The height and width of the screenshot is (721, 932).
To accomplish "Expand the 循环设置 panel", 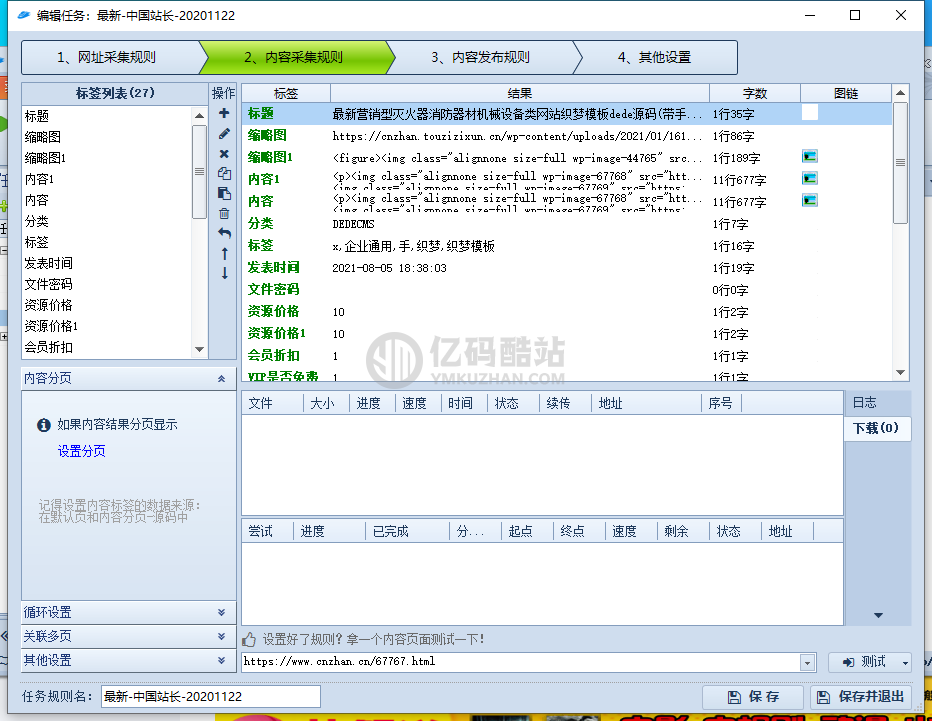I will coord(221,612).
